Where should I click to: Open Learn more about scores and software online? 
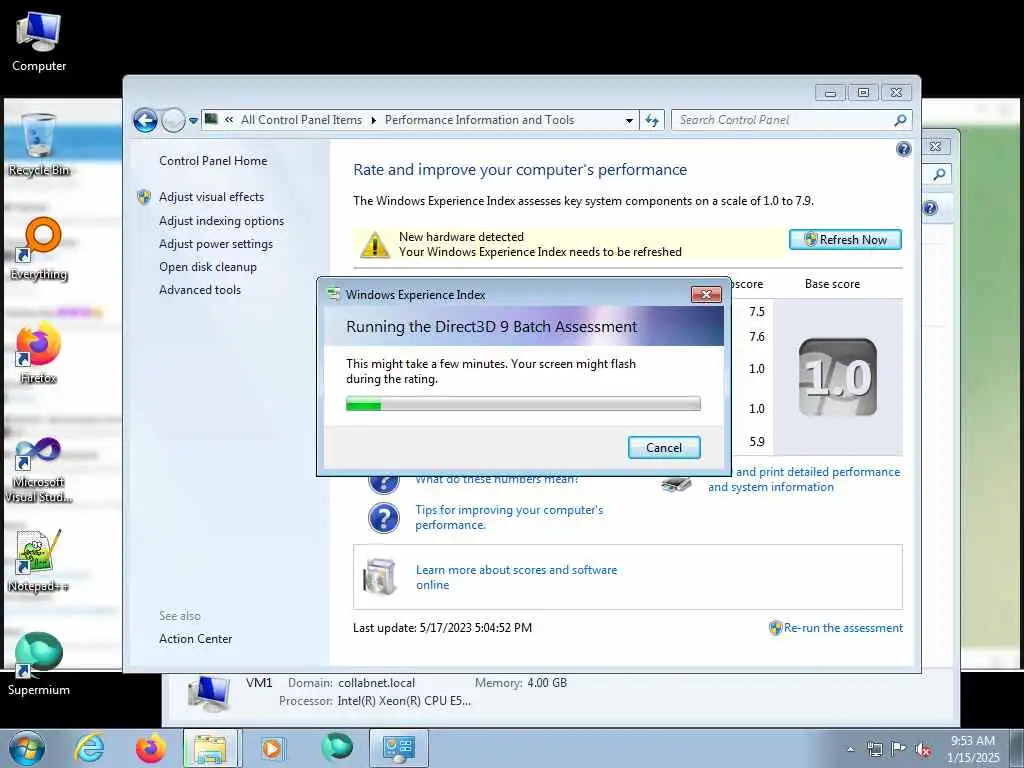517,577
